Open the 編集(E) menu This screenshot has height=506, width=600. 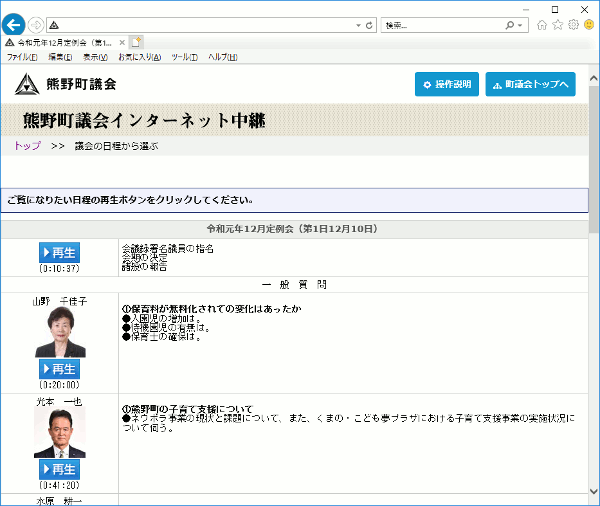tap(60, 57)
